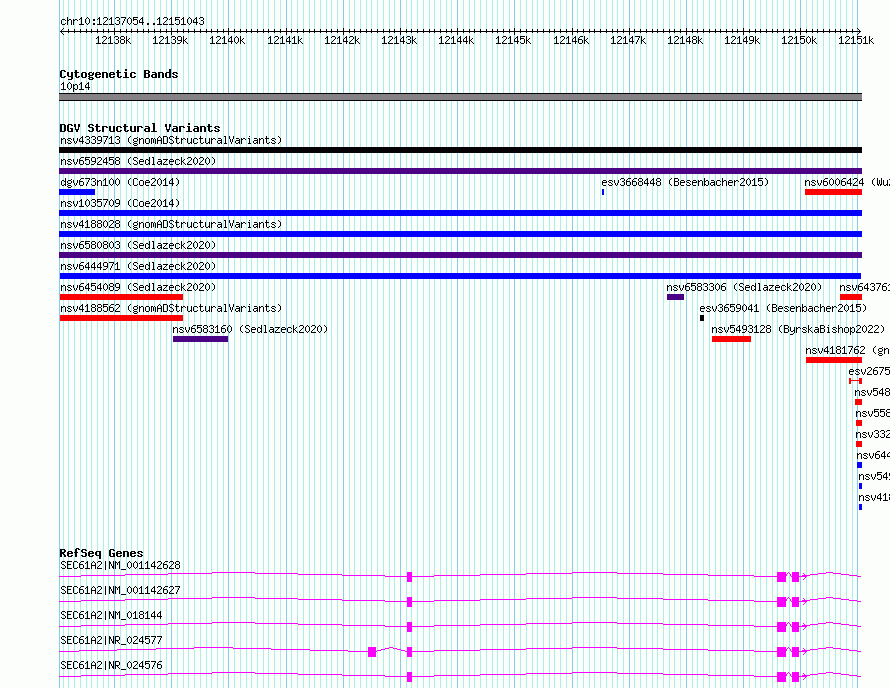Click the nsv6006424 red variant bar
890x688 pixels.
click(x=833, y=192)
